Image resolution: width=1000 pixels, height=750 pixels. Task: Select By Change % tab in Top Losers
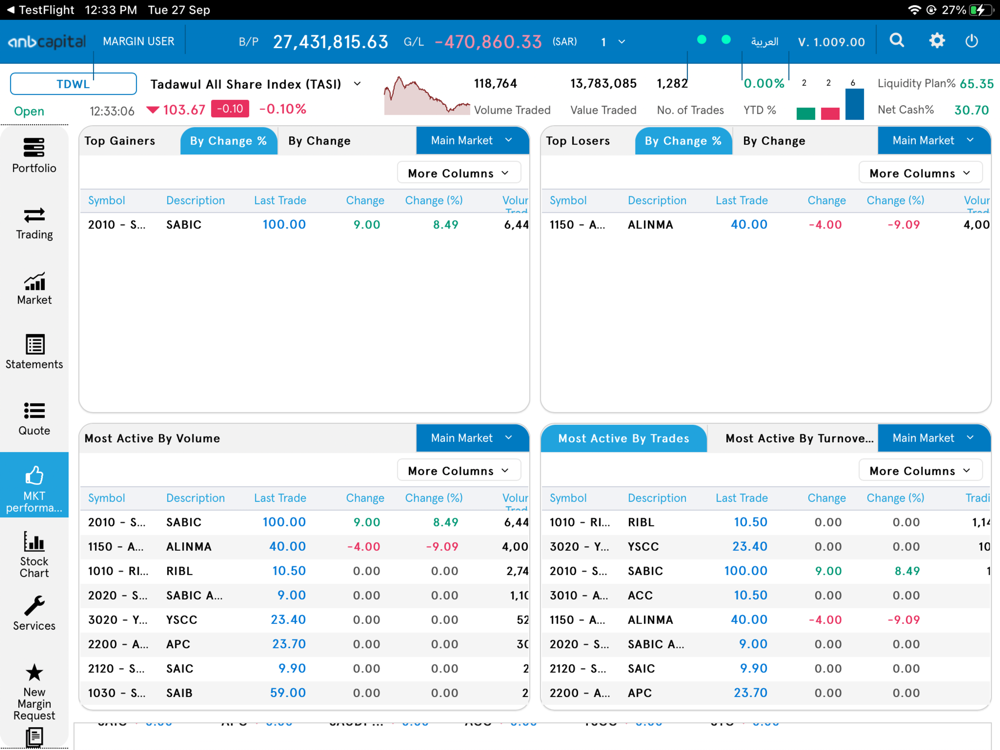683,141
